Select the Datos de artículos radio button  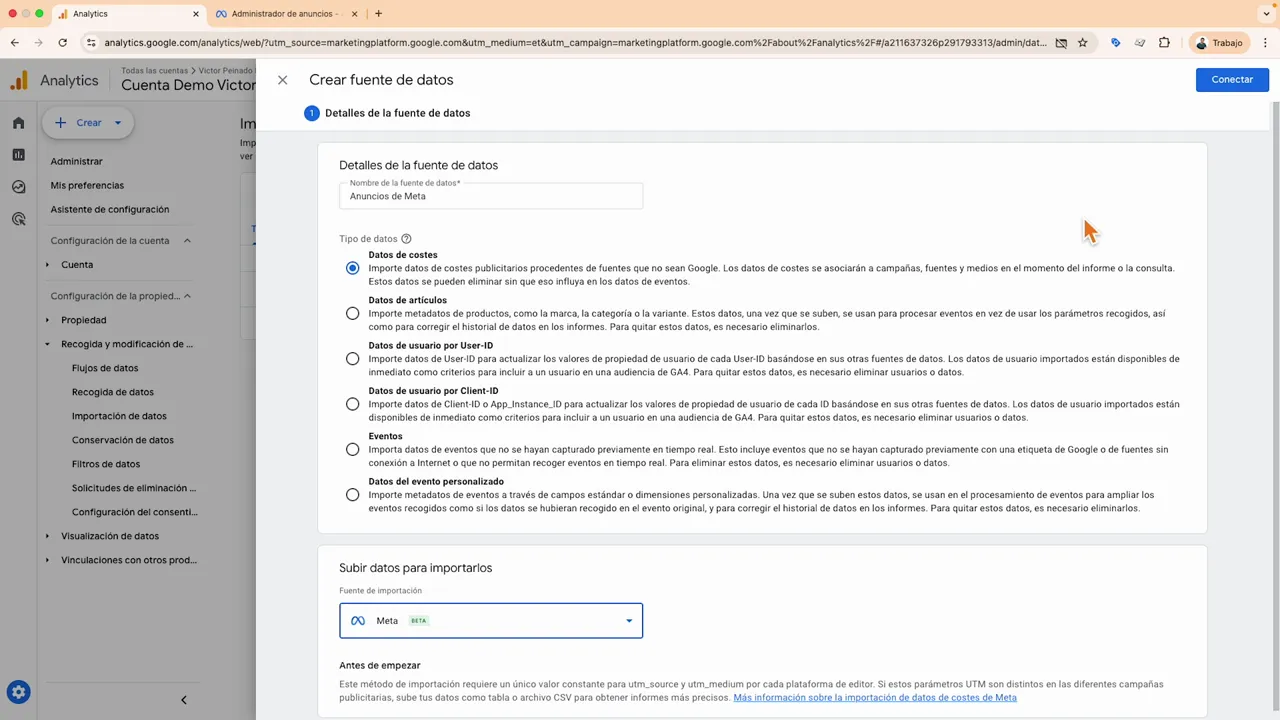(352, 313)
